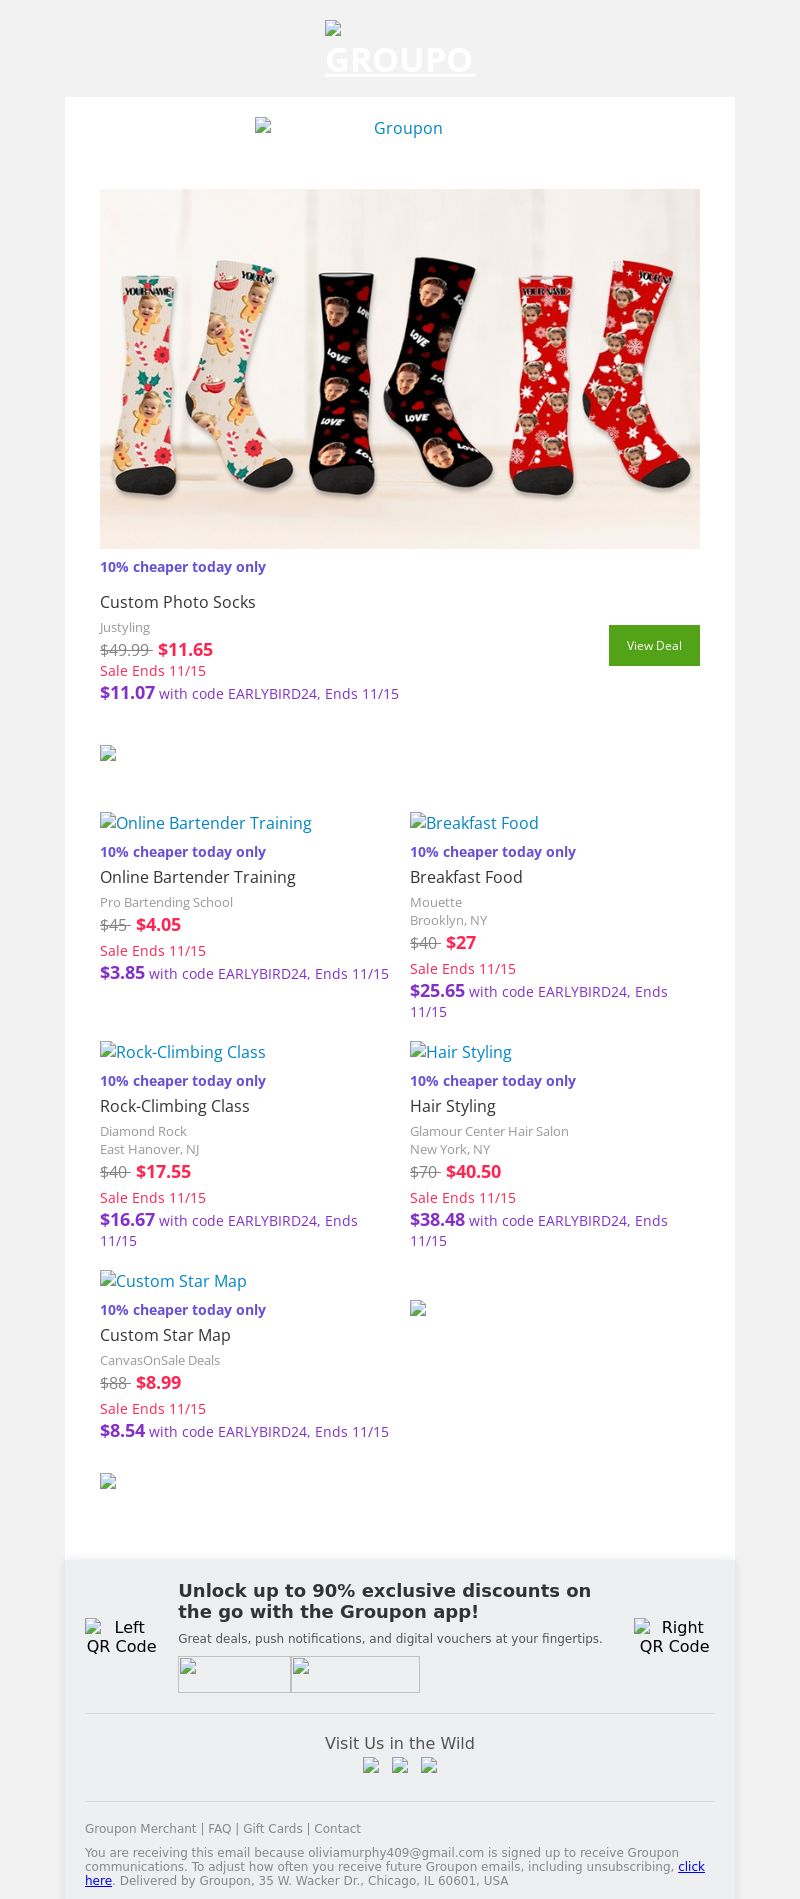The height and width of the screenshot is (1899, 800).
Task: Open the Left QR Code image
Action: point(122,1636)
